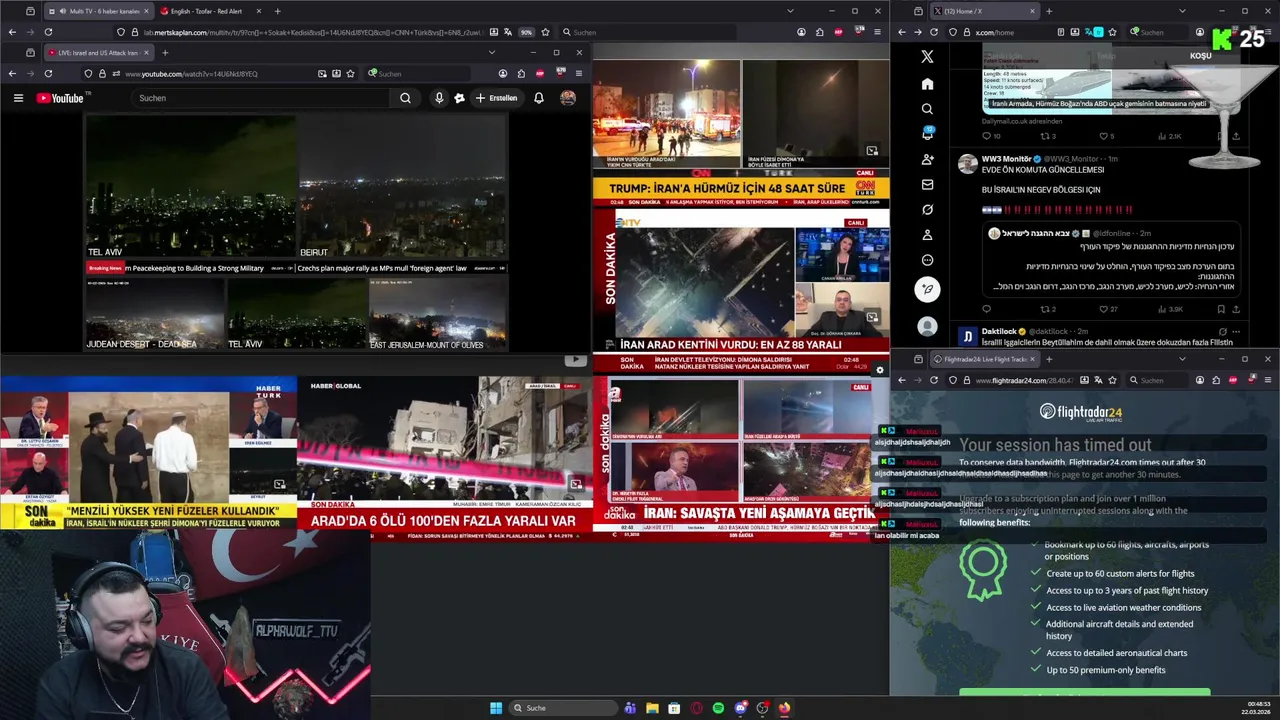Open X profile person icon in sidebar
Viewport: 1280px width, 720px height.
927,235
